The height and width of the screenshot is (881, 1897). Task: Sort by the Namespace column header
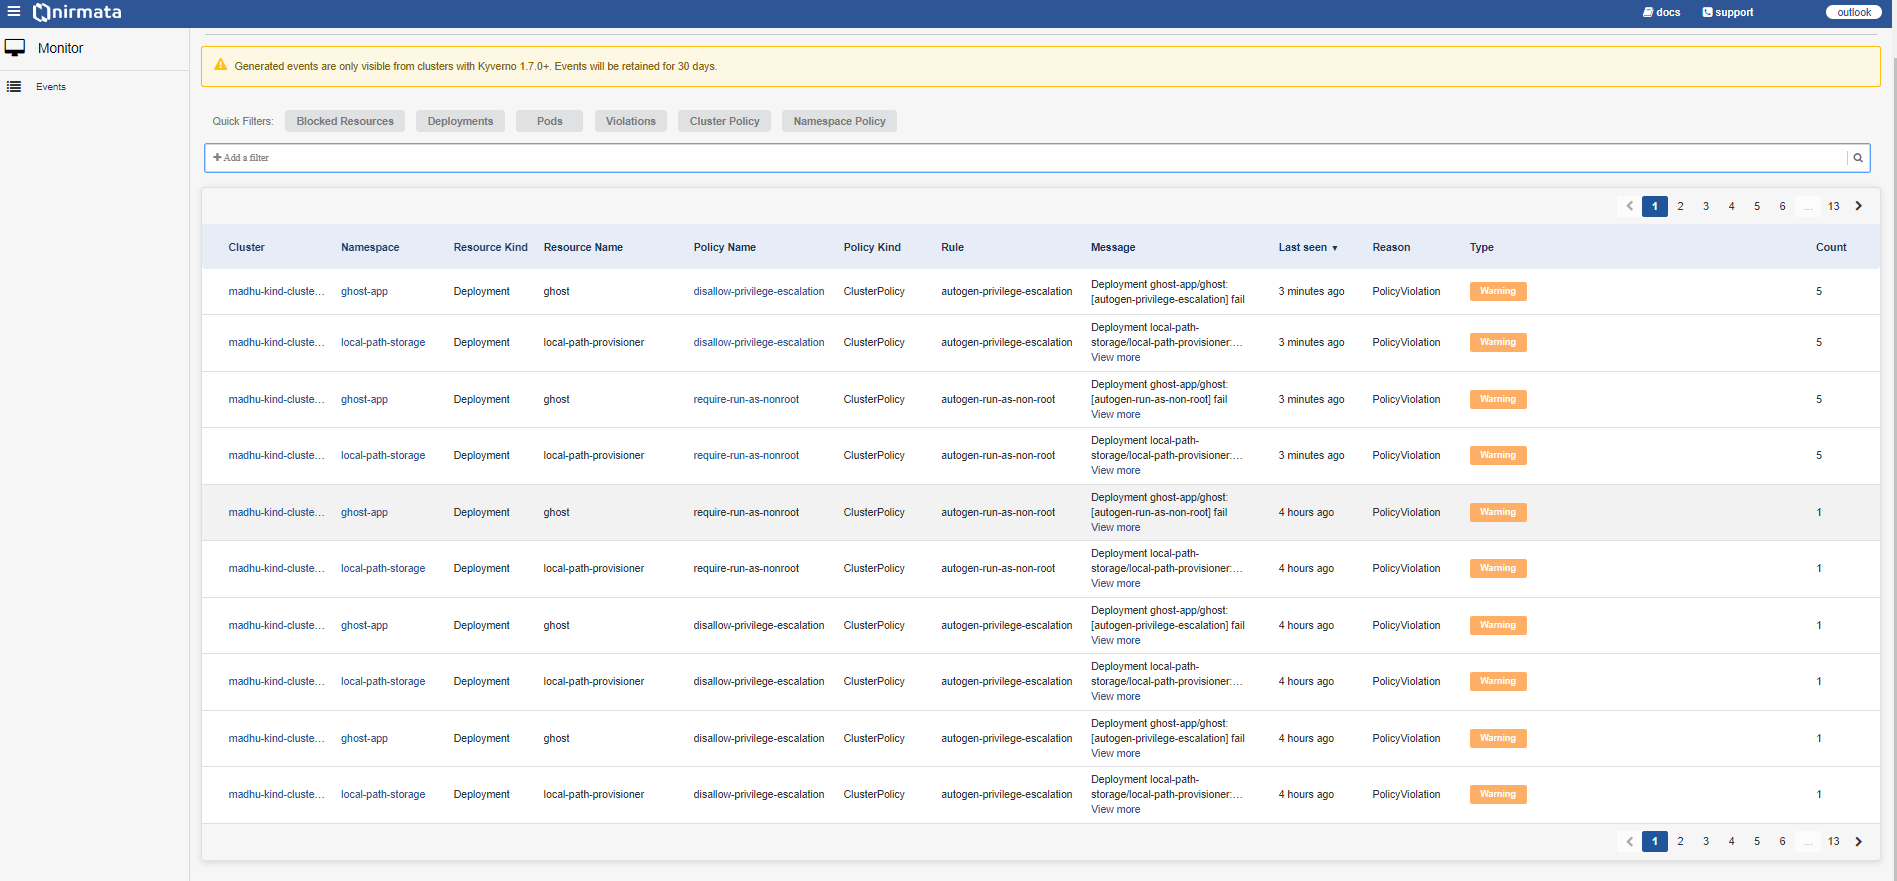click(370, 247)
